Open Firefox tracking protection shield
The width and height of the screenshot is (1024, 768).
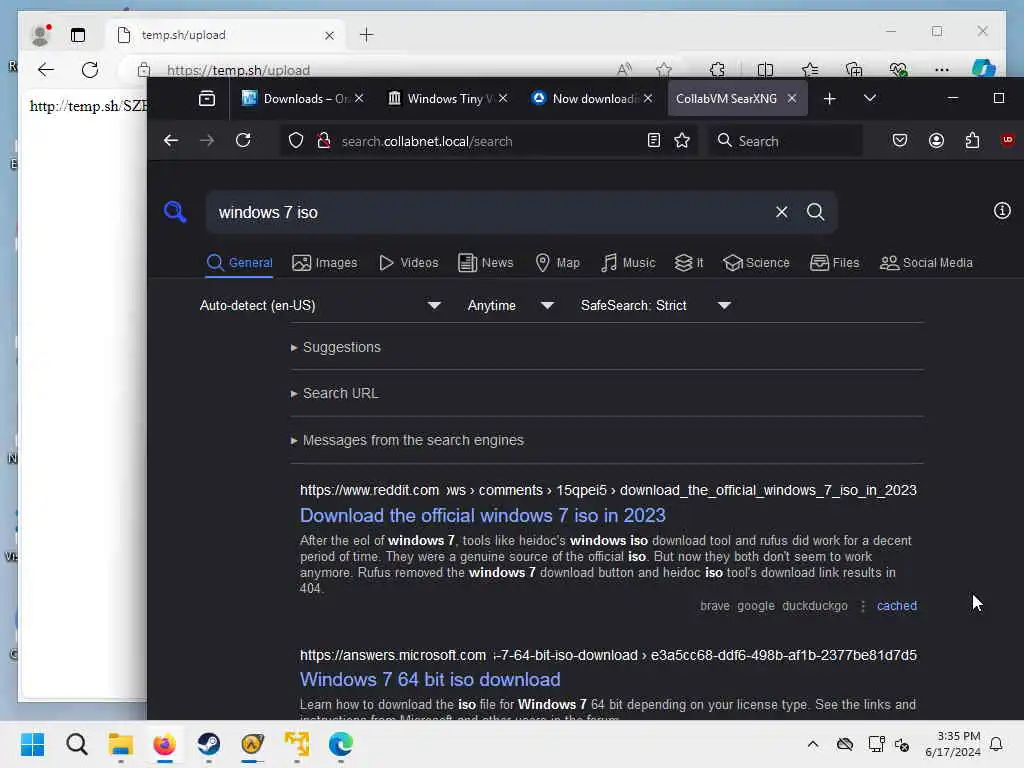pyautogui.click(x=296, y=141)
